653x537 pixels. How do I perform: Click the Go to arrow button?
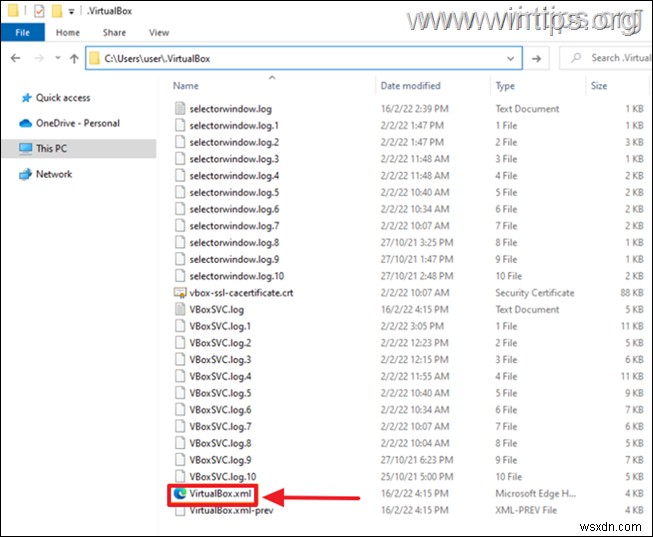click(x=536, y=58)
